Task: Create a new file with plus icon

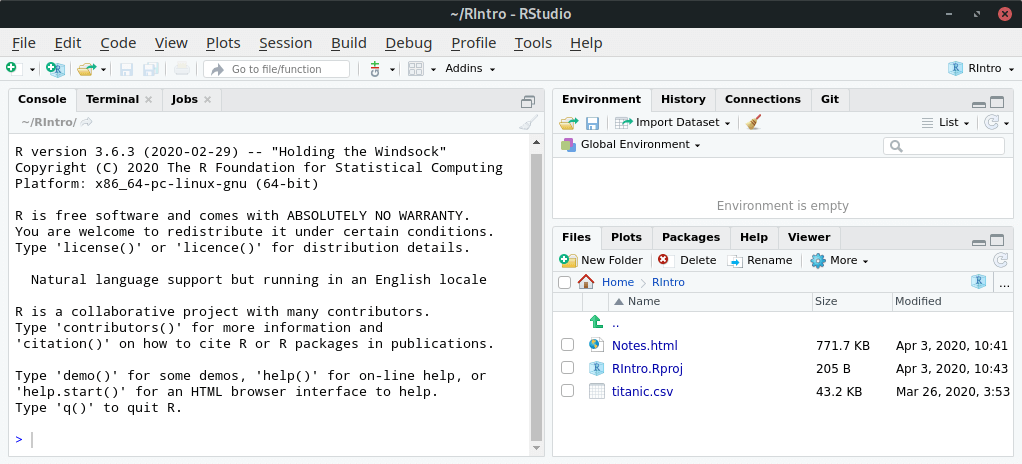Action: pyautogui.click(x=13, y=68)
